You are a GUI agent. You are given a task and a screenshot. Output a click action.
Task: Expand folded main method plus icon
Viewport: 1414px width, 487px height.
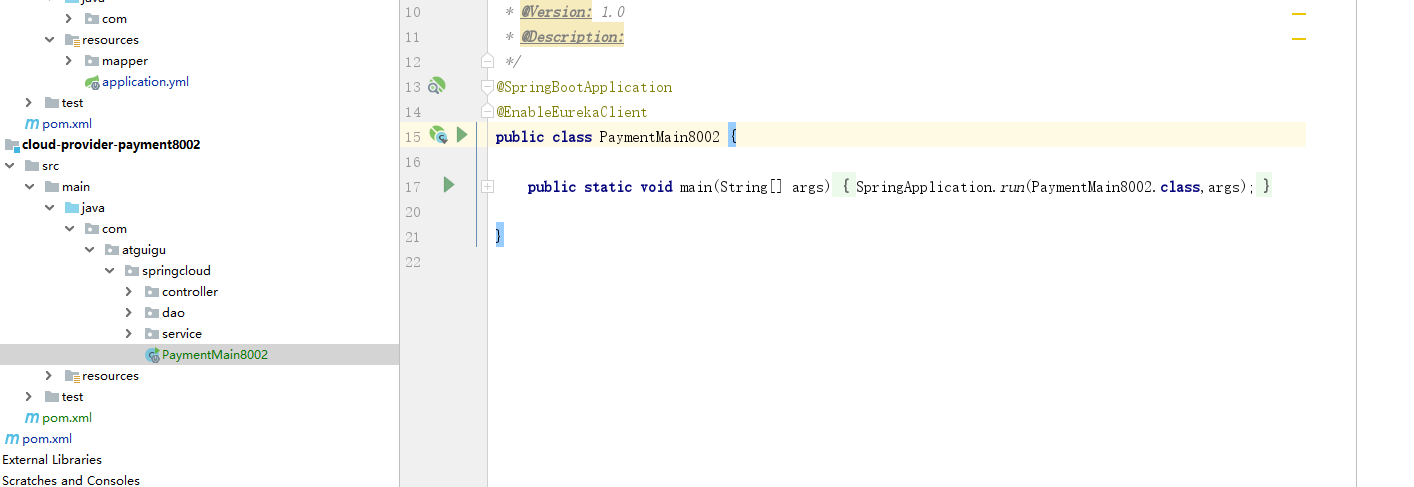coord(487,186)
